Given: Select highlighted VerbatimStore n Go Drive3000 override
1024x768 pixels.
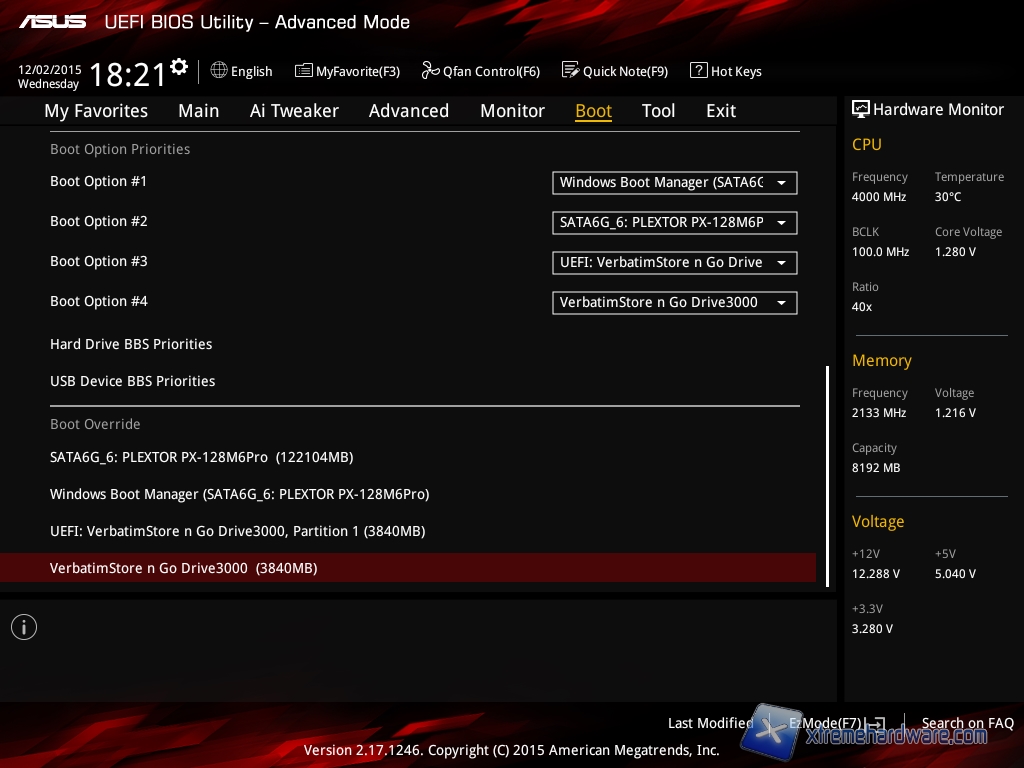Looking at the screenshot, I should pyautogui.click(x=183, y=568).
